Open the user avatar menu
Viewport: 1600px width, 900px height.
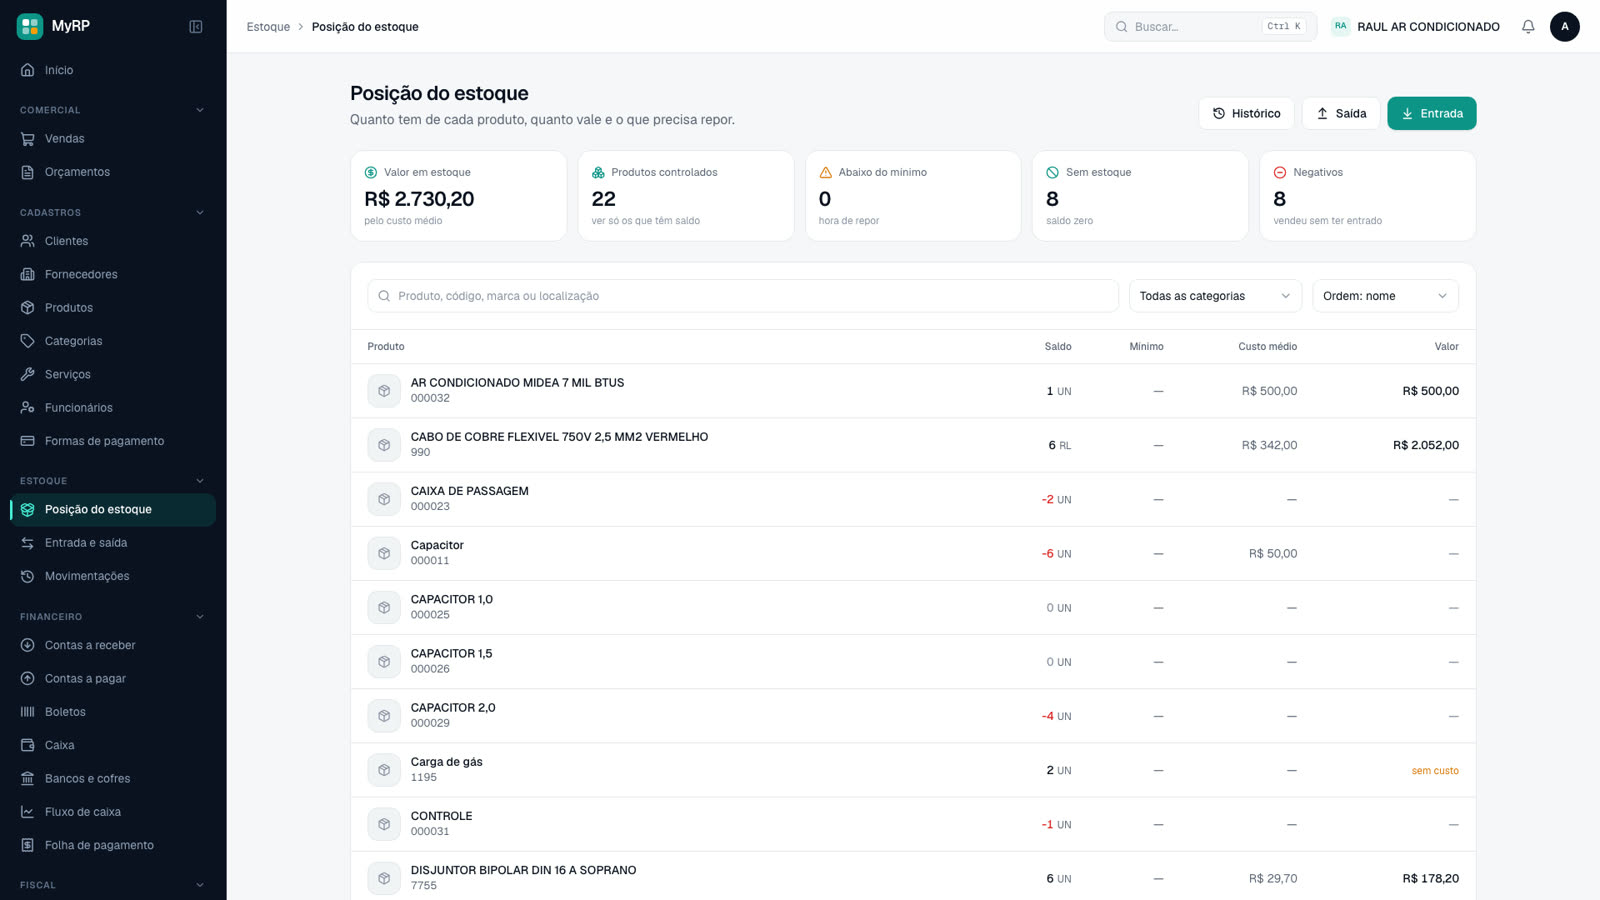1565,27
